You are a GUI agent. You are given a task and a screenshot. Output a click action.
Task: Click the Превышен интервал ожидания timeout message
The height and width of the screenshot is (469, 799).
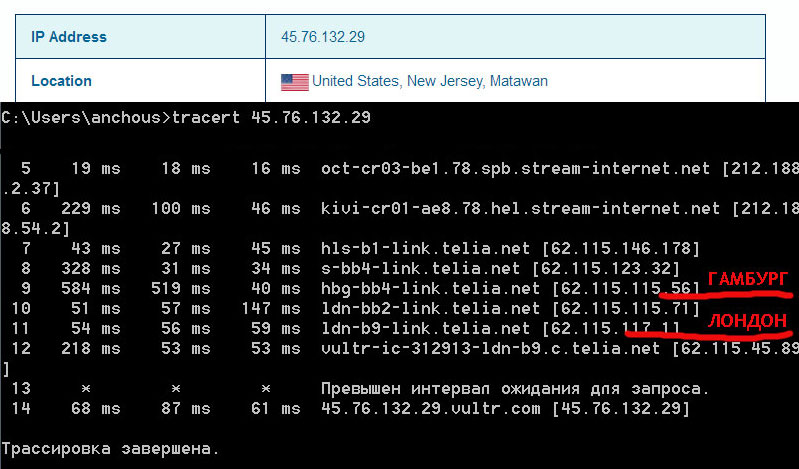(x=515, y=388)
